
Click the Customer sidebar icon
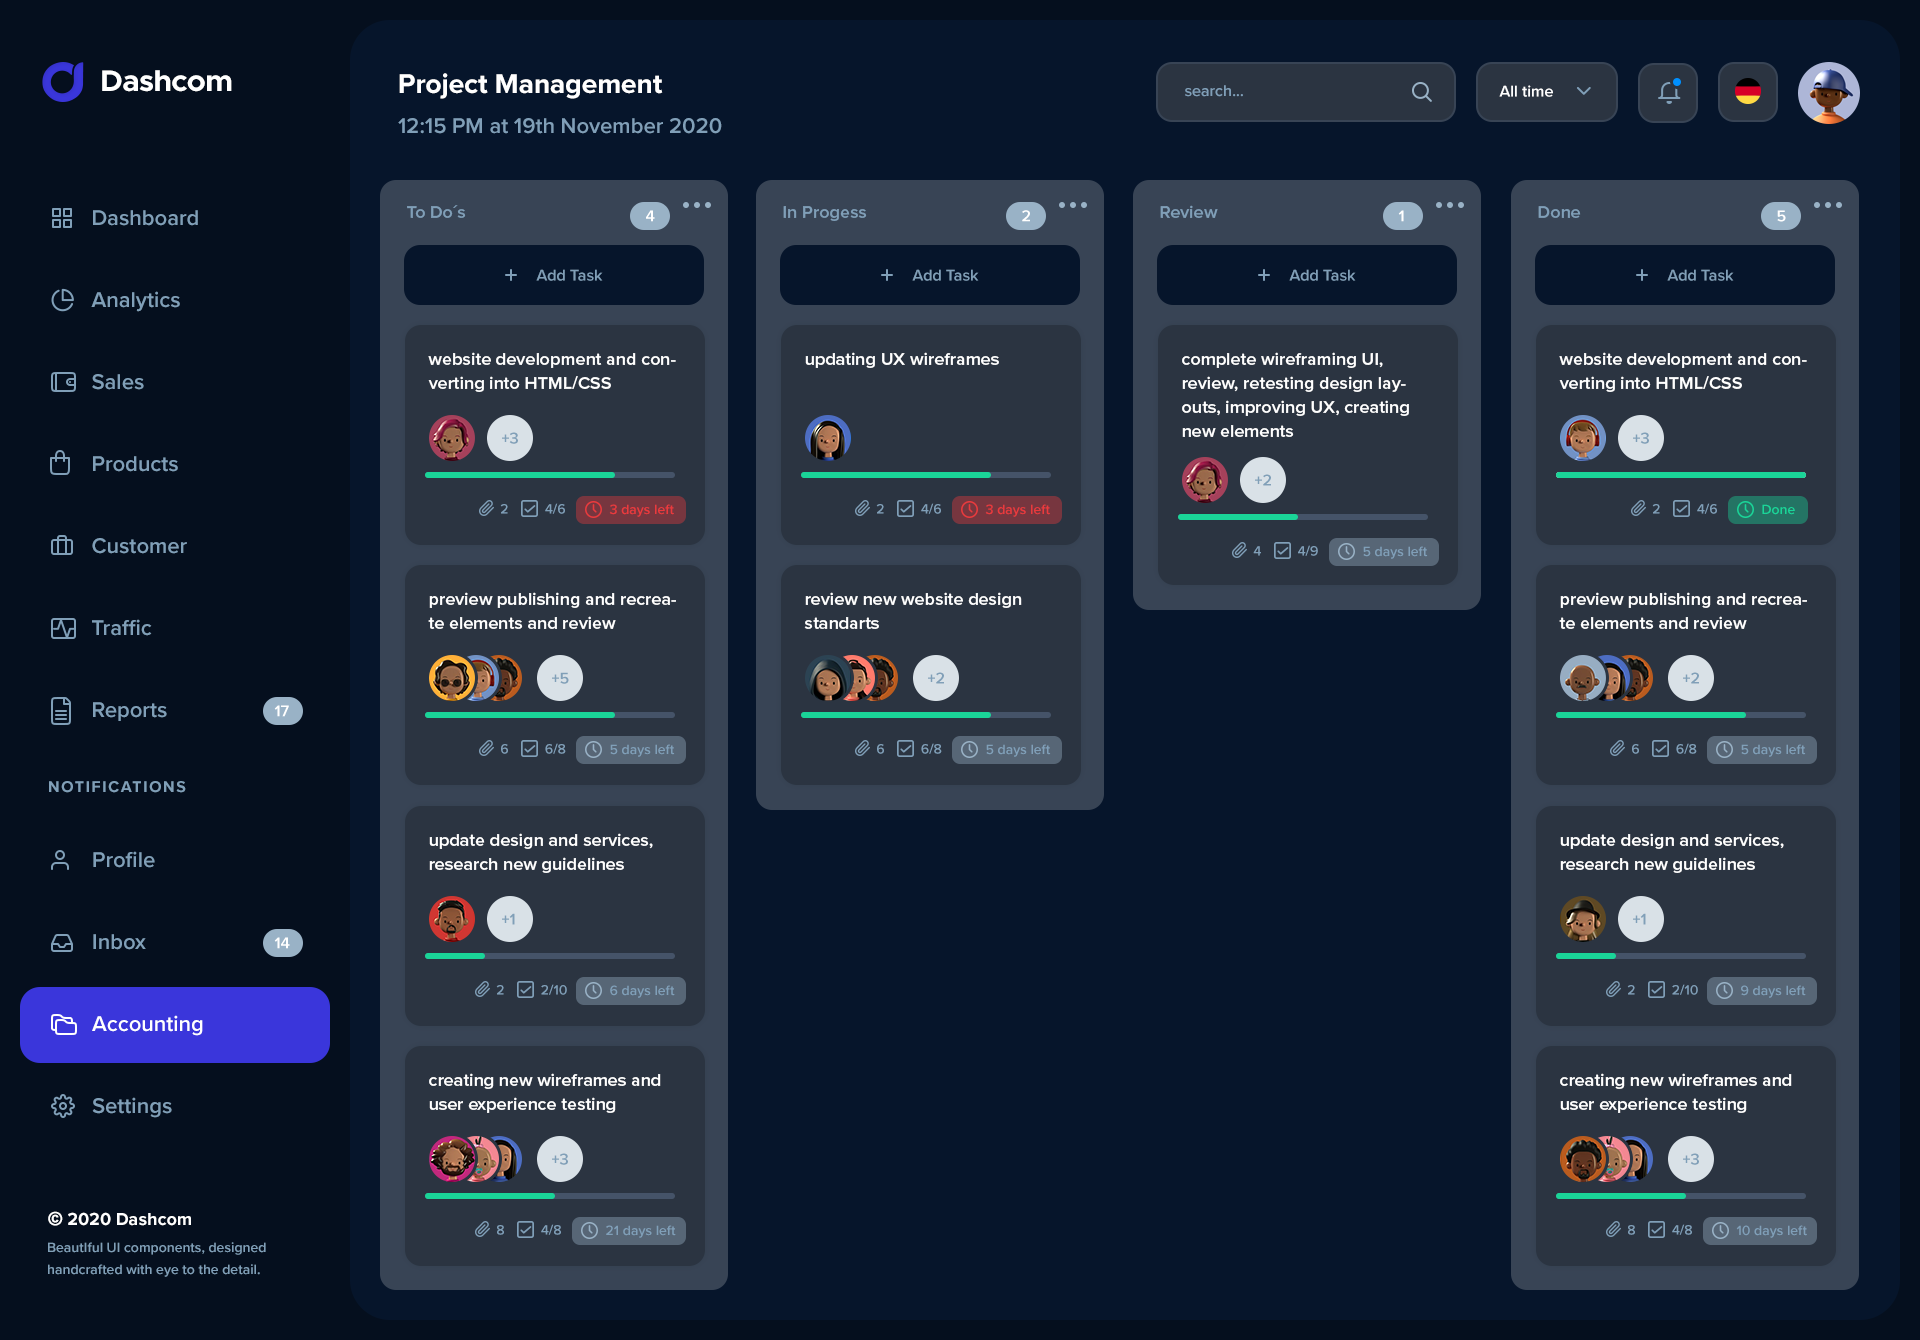click(62, 545)
